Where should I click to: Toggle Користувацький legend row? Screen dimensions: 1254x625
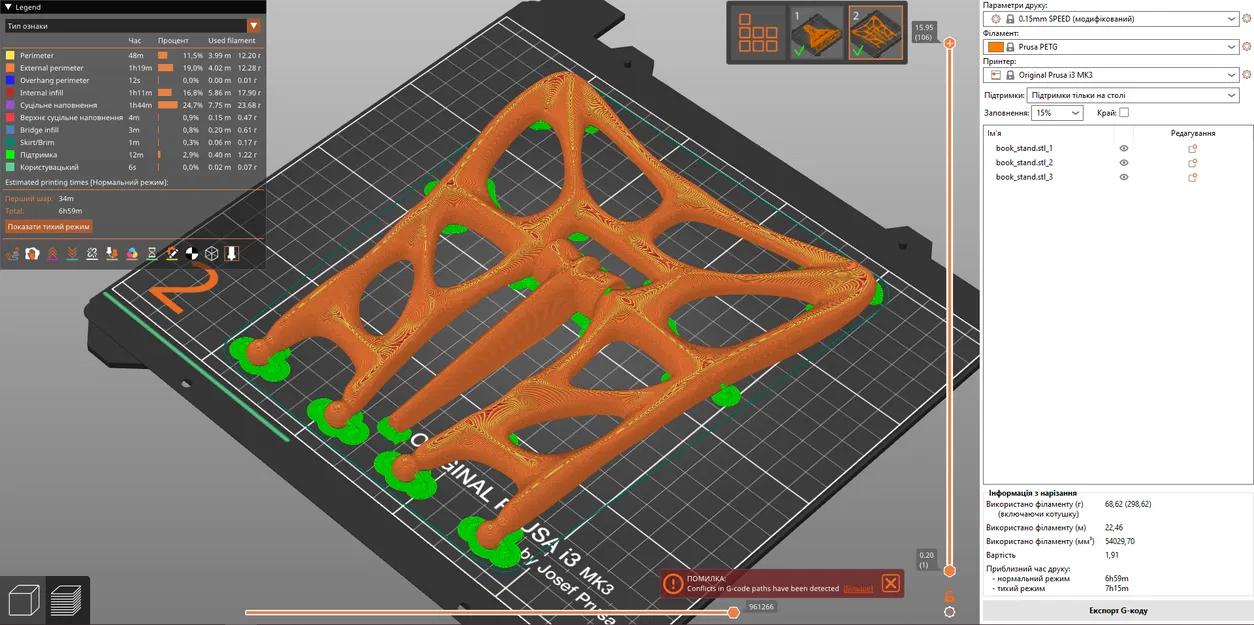133,167
